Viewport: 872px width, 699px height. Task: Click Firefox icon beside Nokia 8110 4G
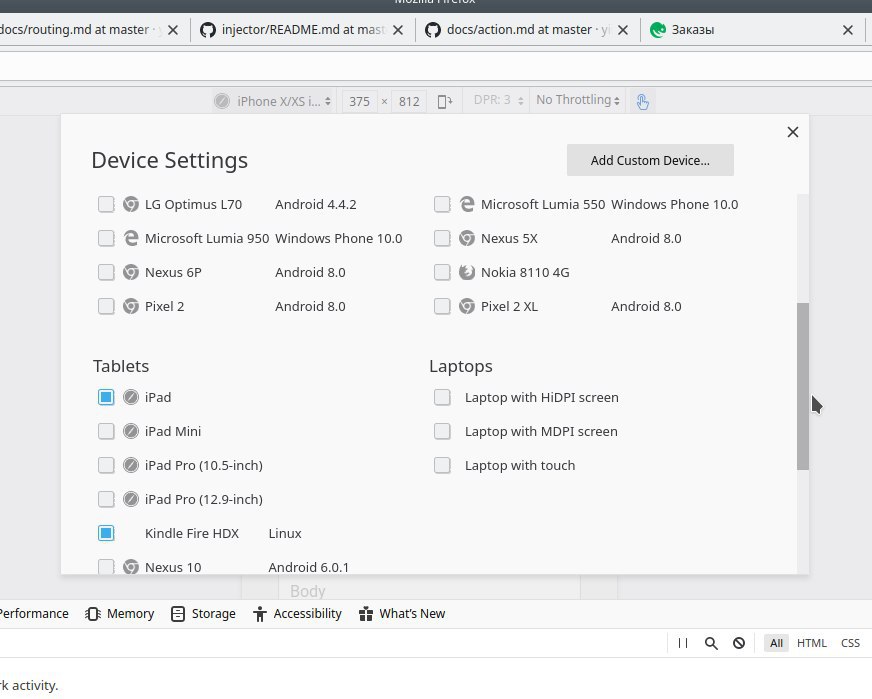[467, 272]
